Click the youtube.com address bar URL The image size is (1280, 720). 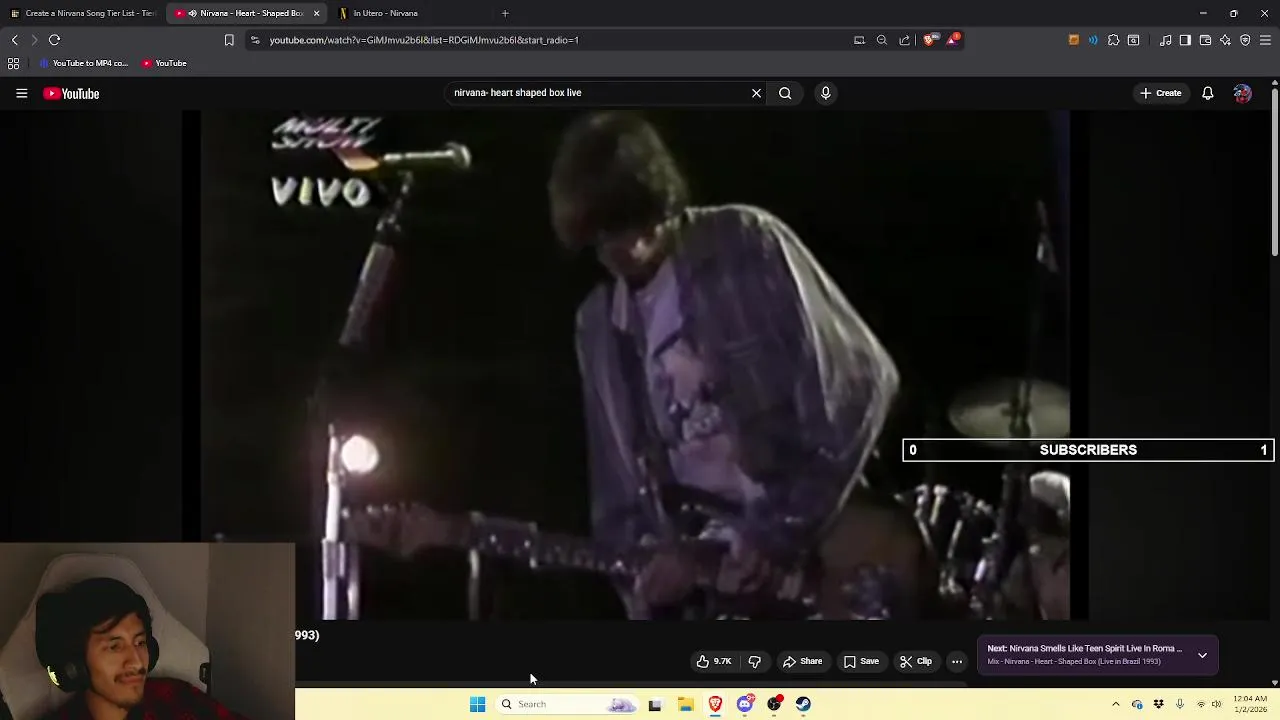point(424,40)
